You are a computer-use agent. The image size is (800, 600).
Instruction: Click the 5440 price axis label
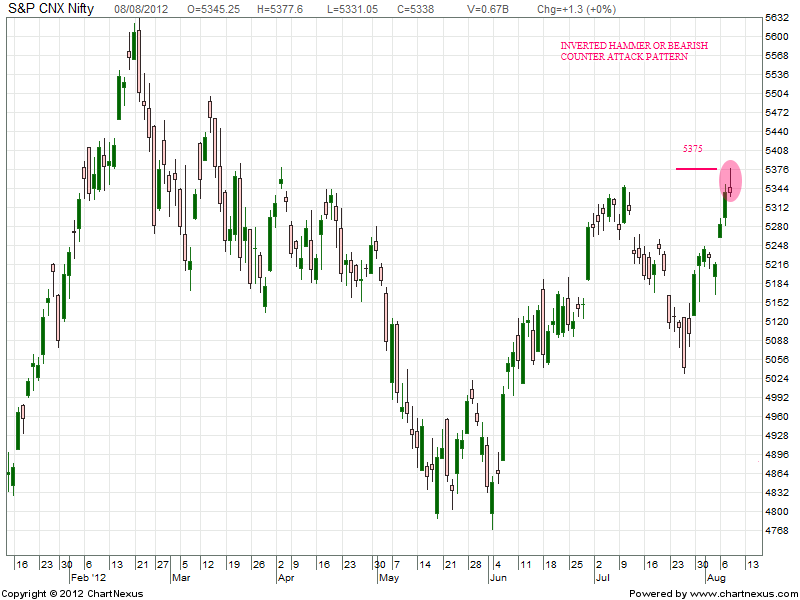777,132
